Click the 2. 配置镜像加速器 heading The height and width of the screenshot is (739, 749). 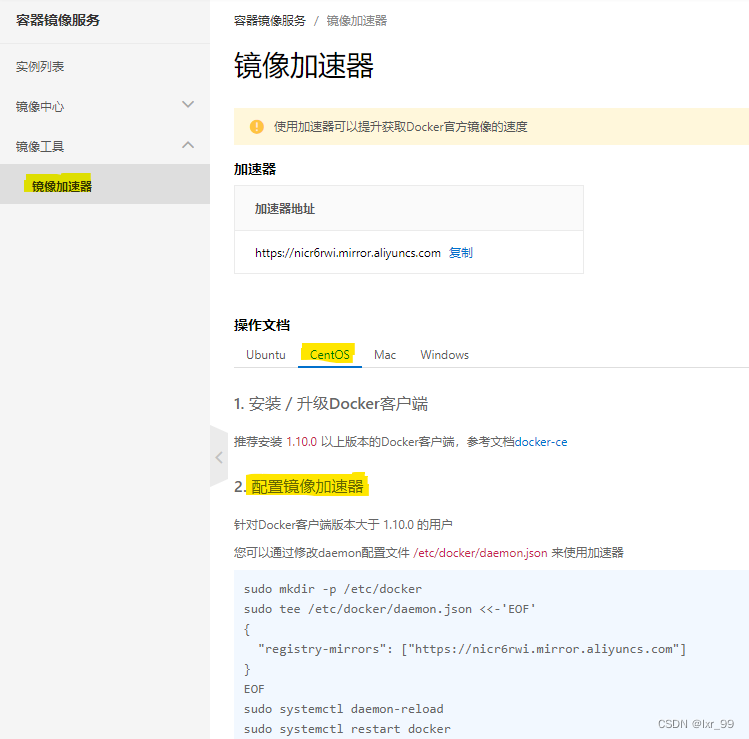pos(300,486)
